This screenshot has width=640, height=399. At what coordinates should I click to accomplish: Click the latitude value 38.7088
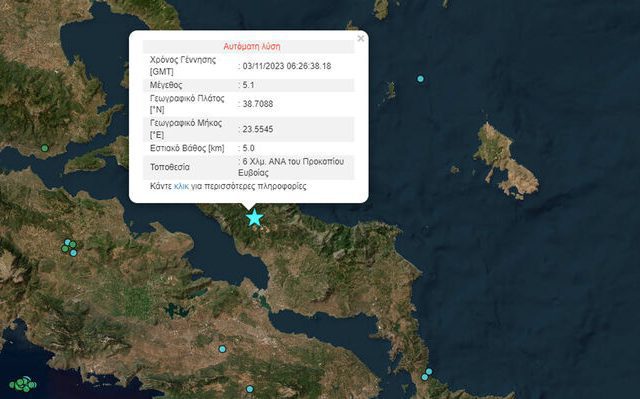(x=258, y=104)
